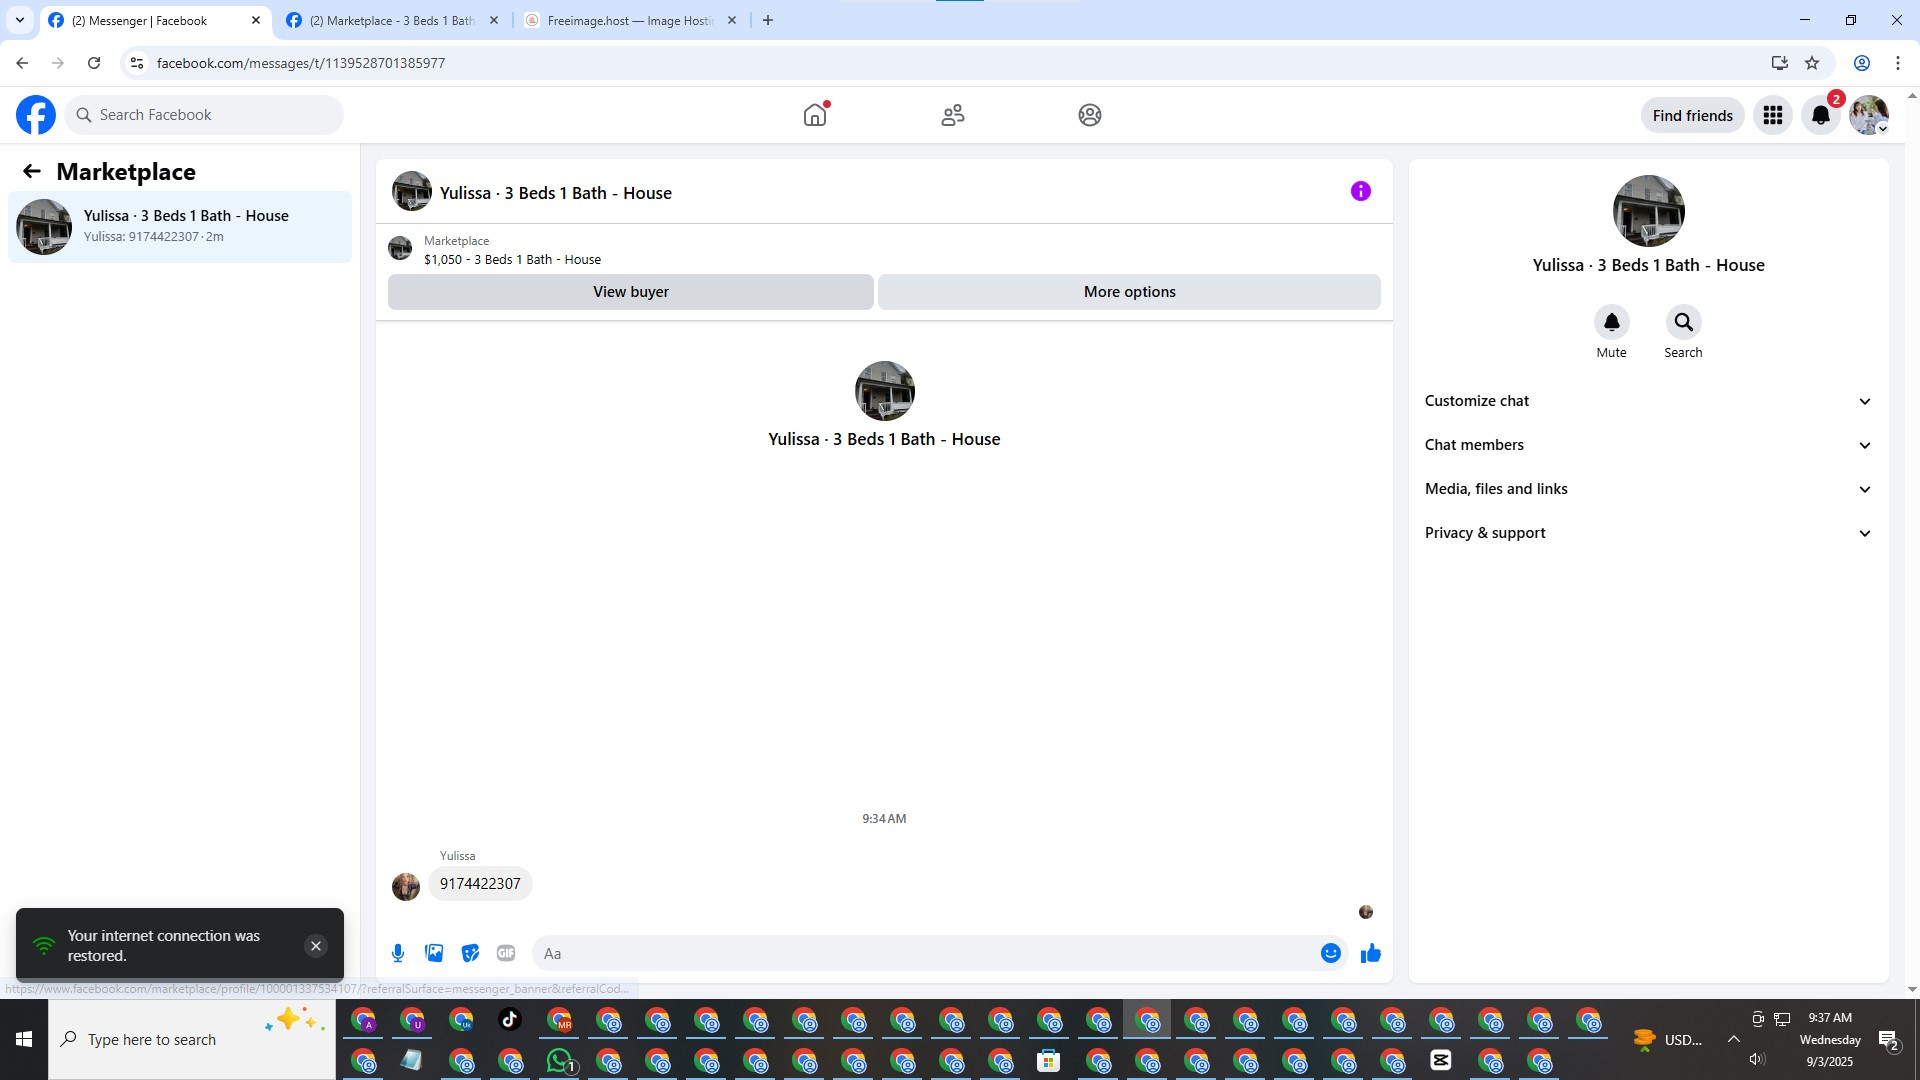Send a thumbs-up like

click(1371, 953)
